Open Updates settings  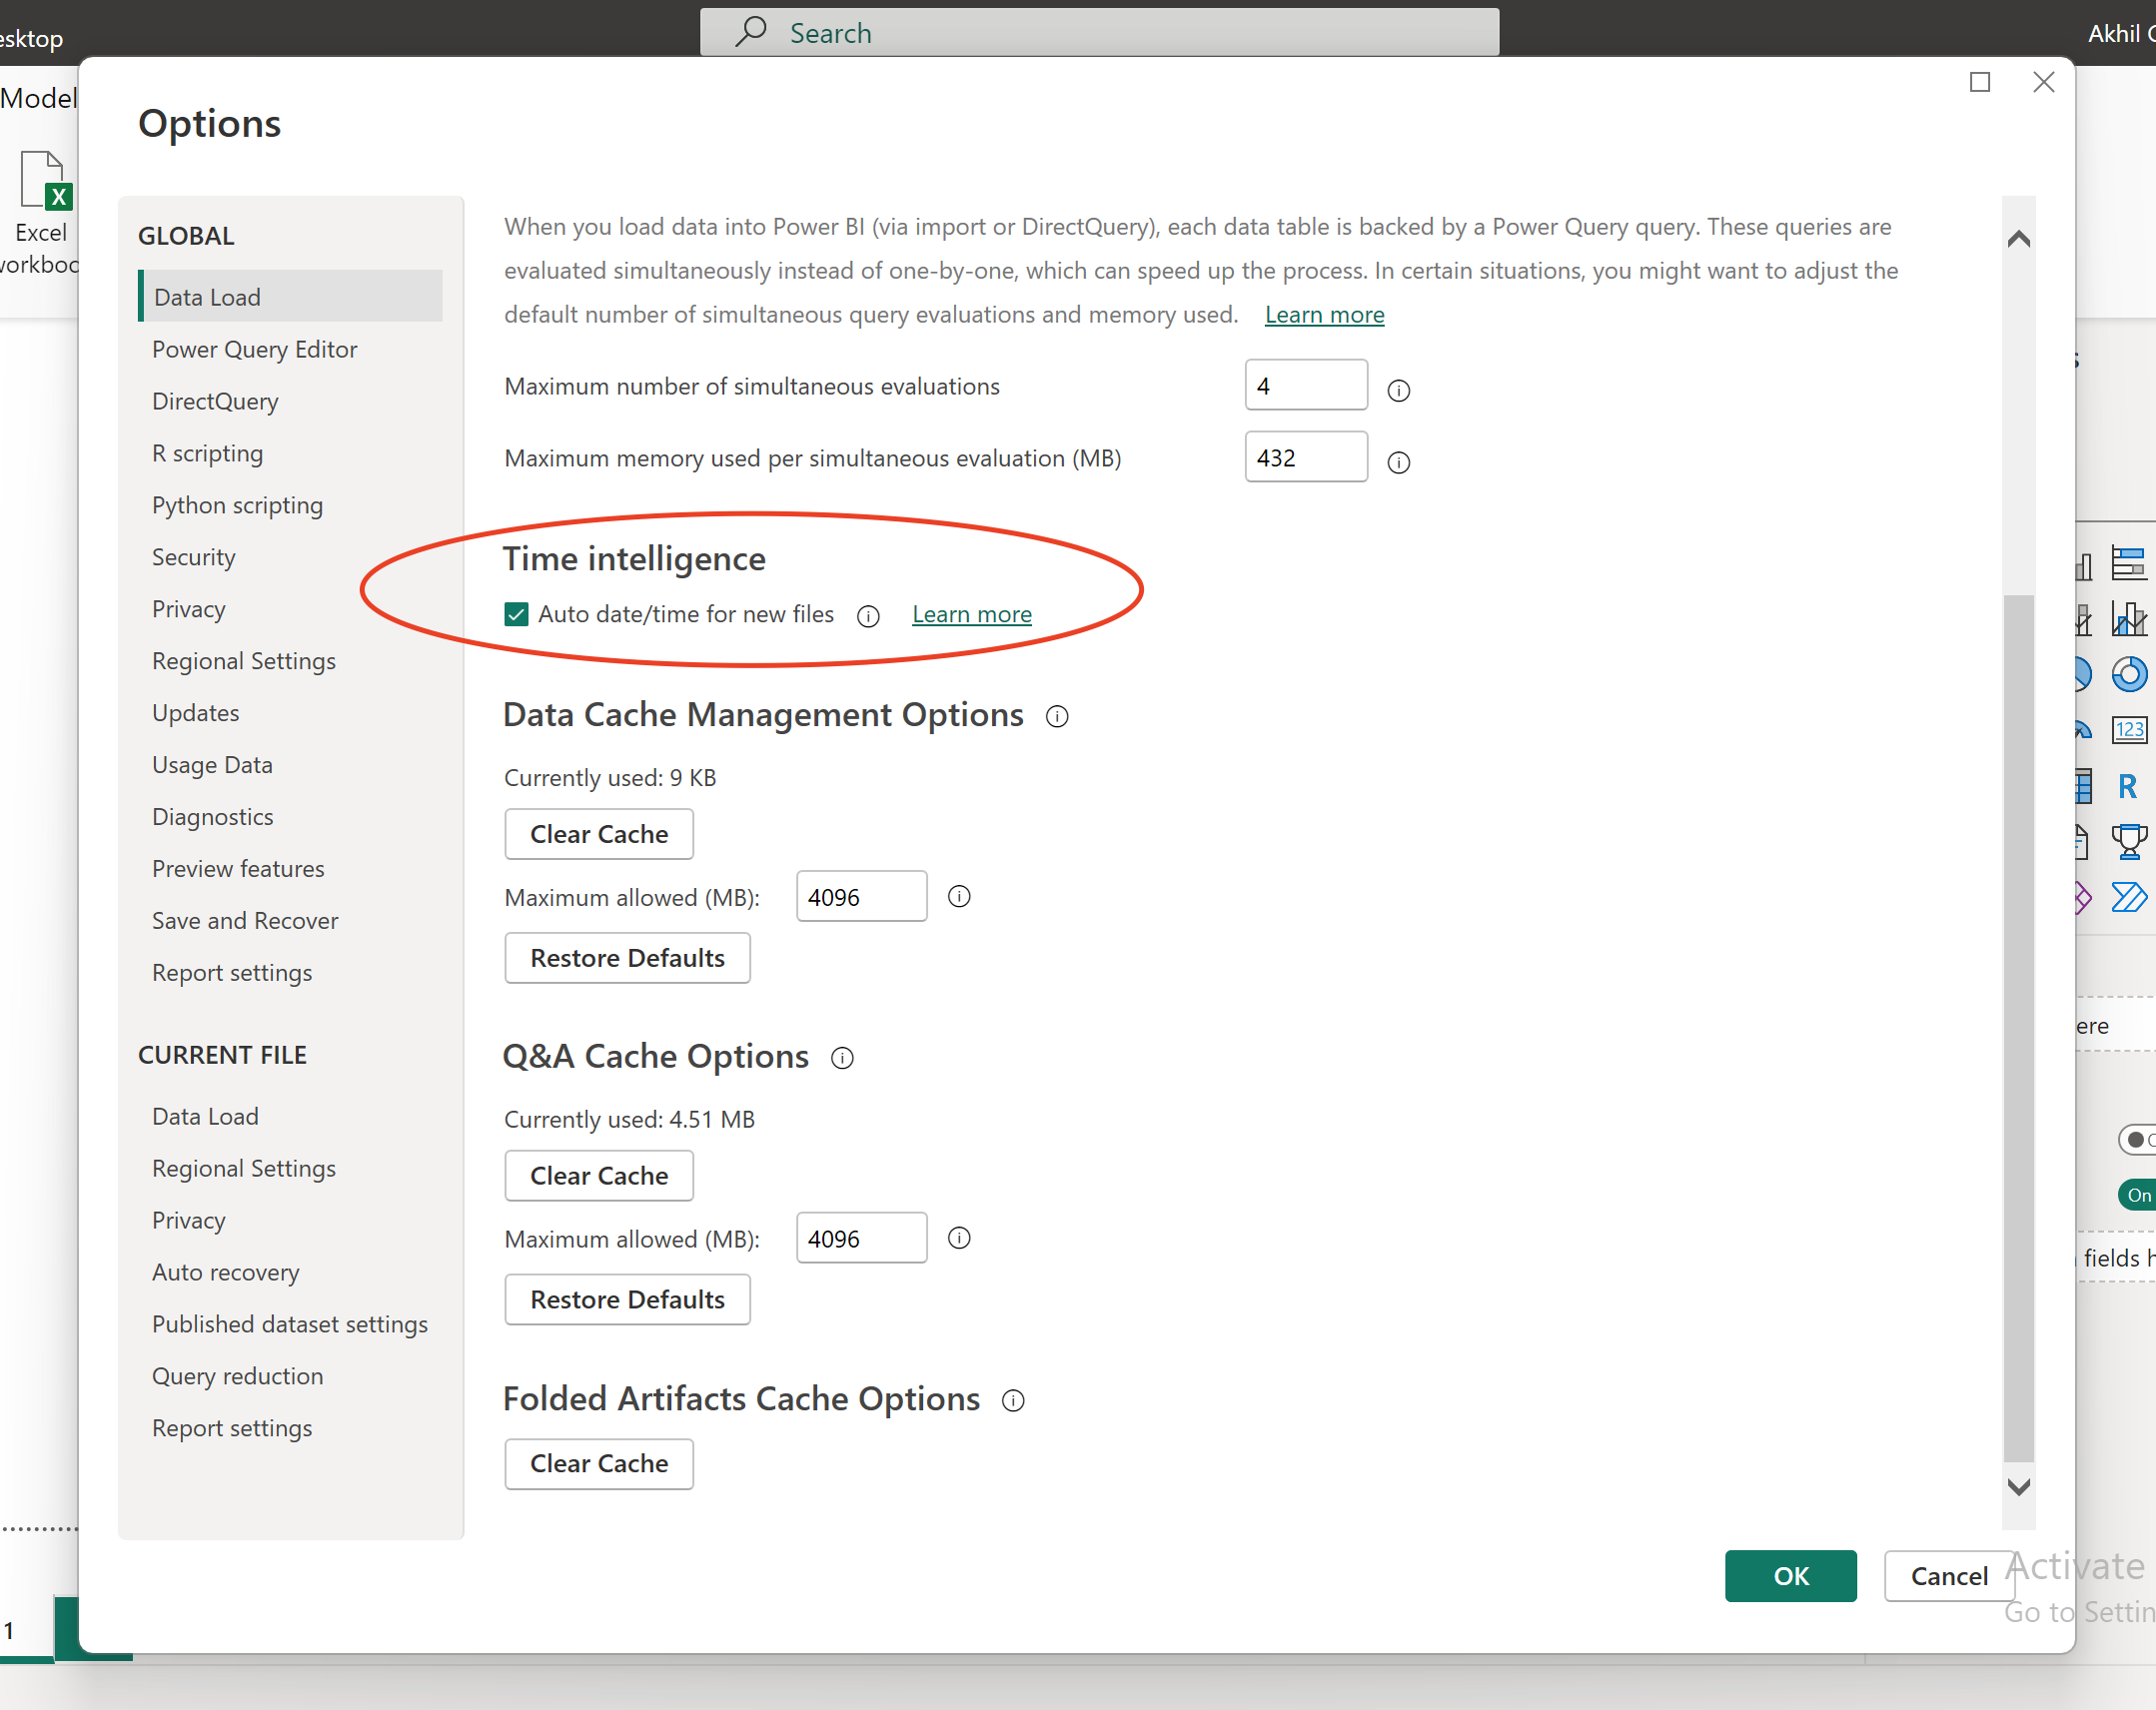pos(195,713)
